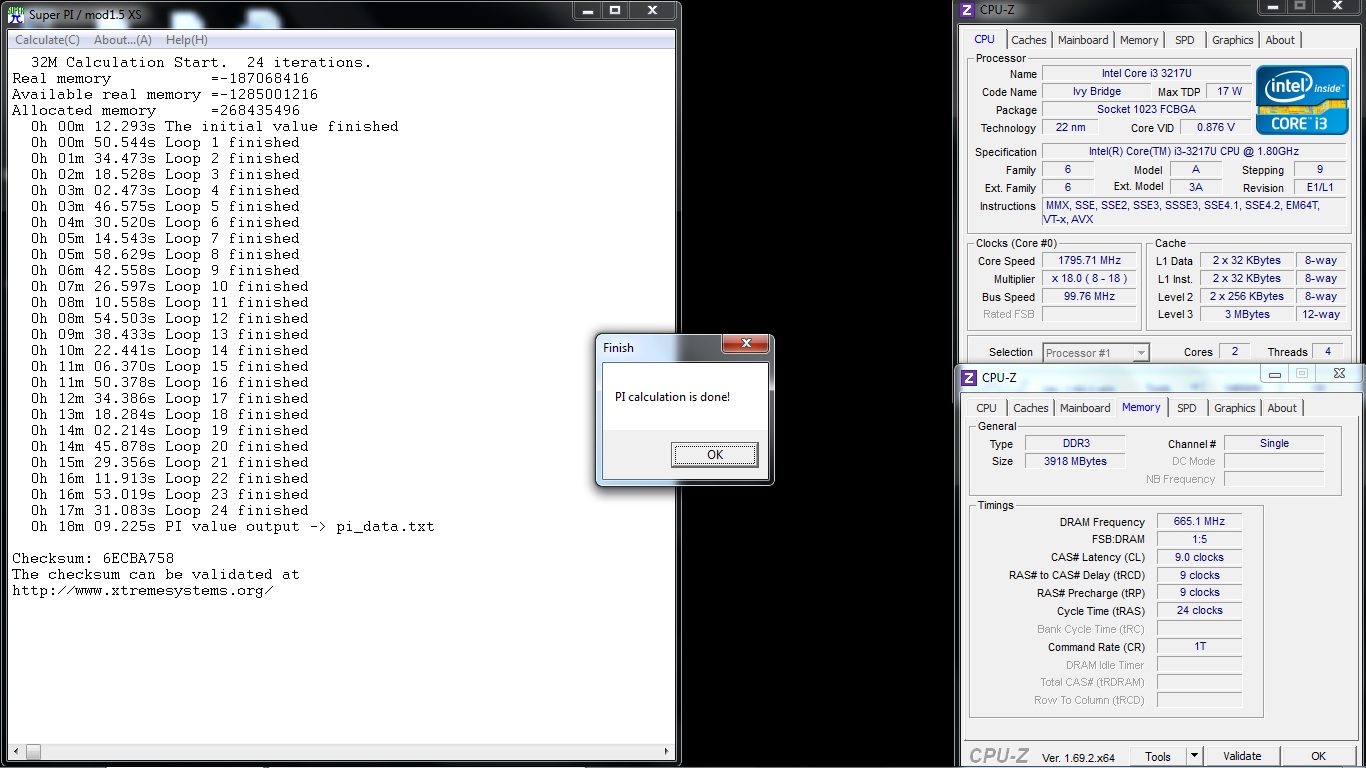Close the Finish dialog with X
1366x768 pixels.
[746, 345]
